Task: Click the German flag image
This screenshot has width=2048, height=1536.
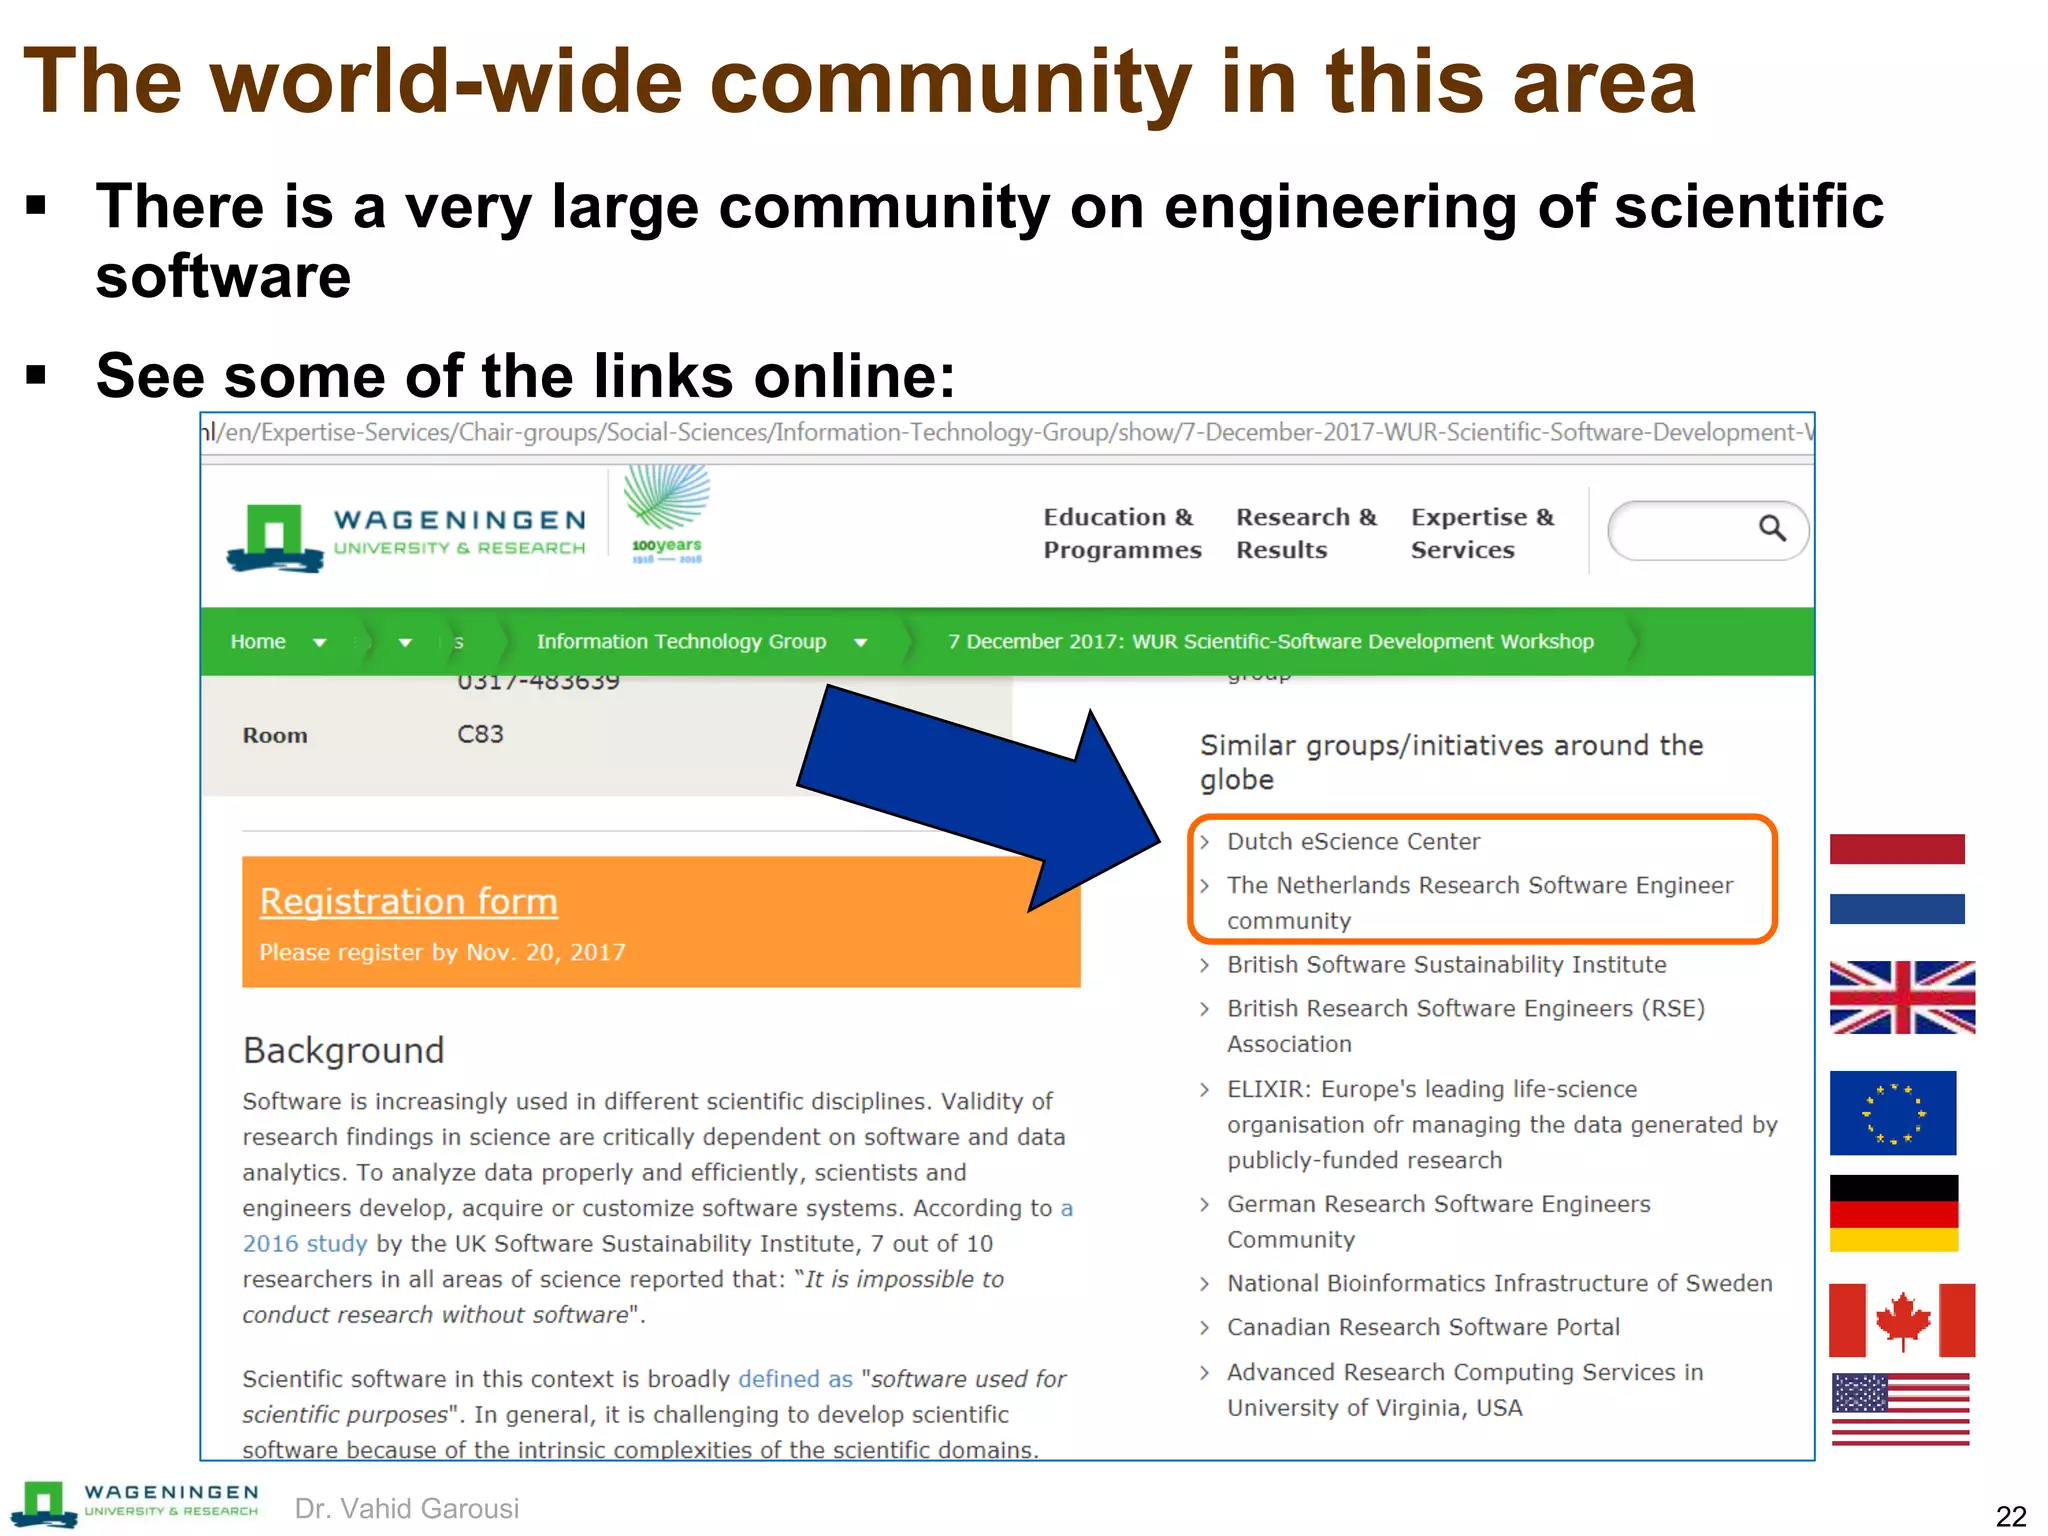Action: (1893, 1213)
